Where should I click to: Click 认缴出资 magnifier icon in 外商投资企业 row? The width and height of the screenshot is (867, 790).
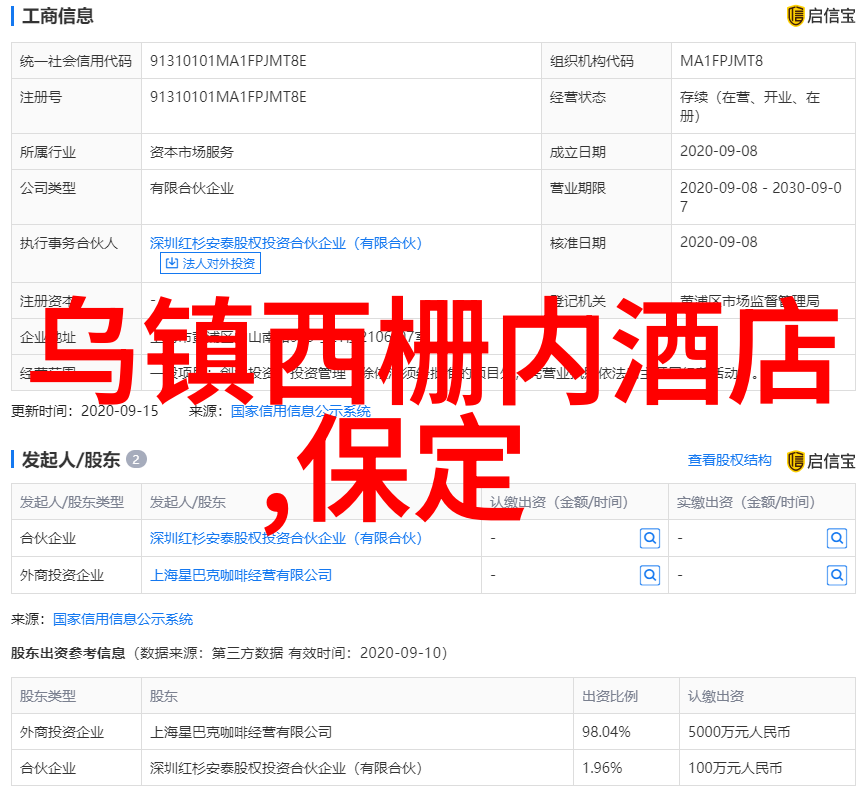[650, 575]
